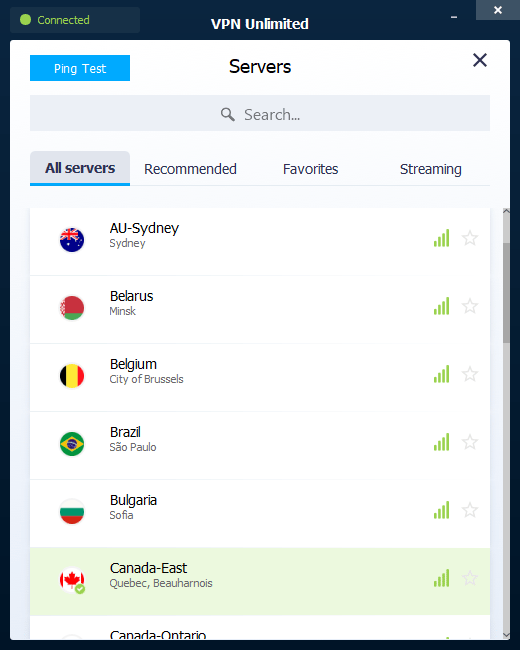
Task: Click the Belarus flag icon
Action: click(72, 308)
